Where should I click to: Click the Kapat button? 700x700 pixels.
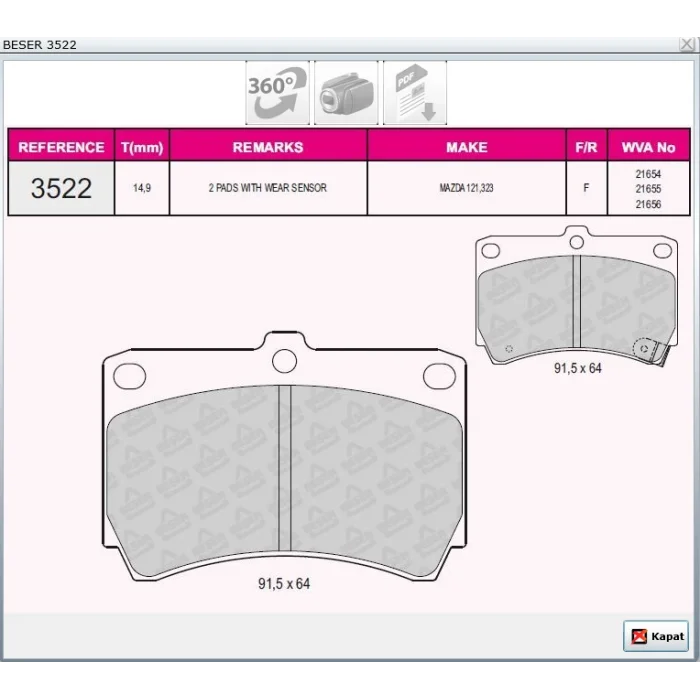click(656, 636)
